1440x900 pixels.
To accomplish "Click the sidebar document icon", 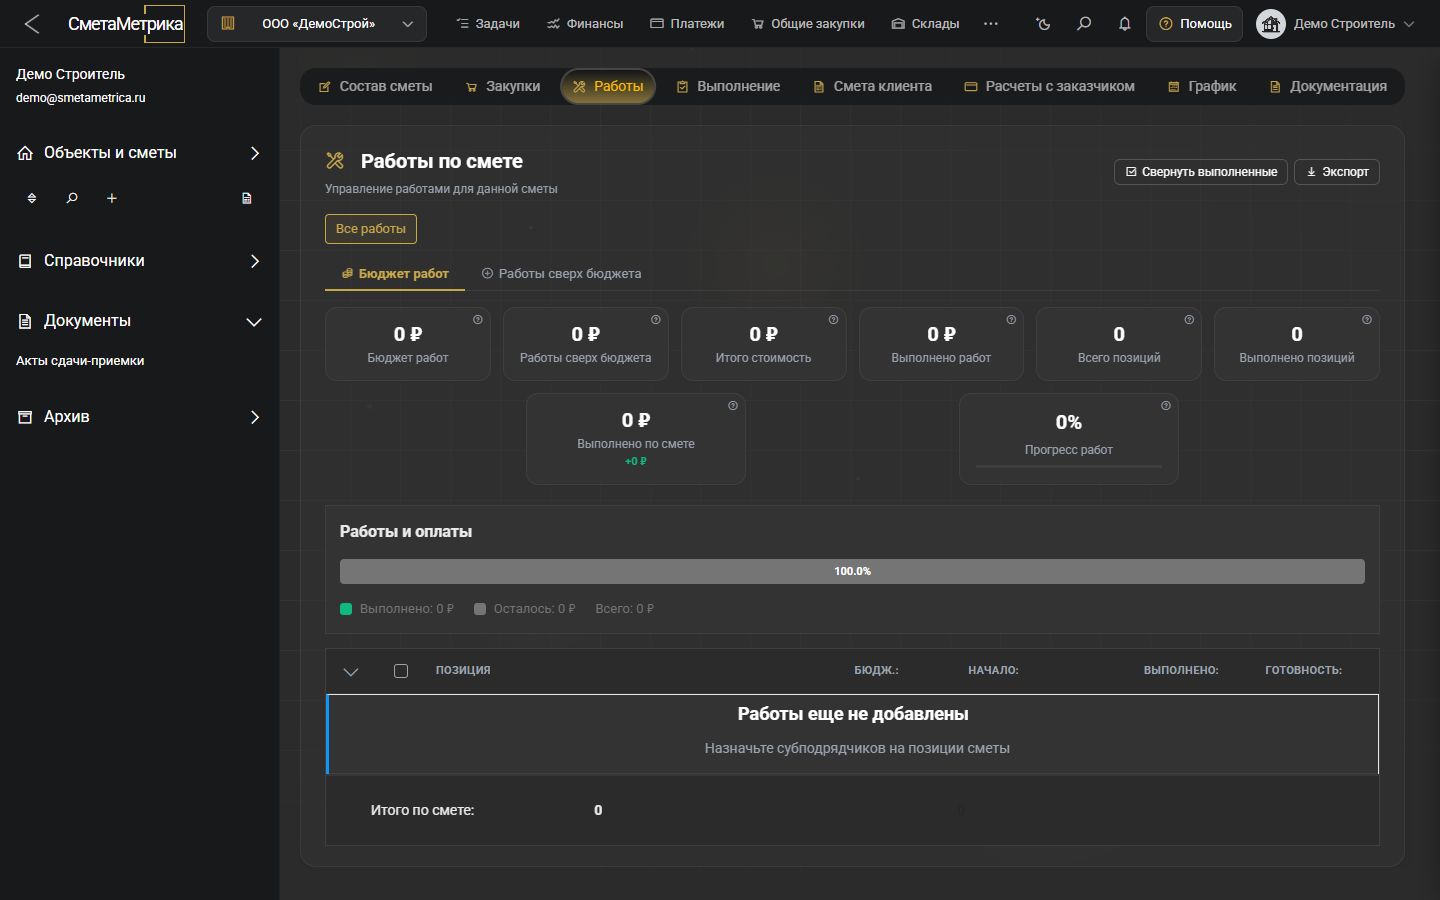I will pos(247,198).
